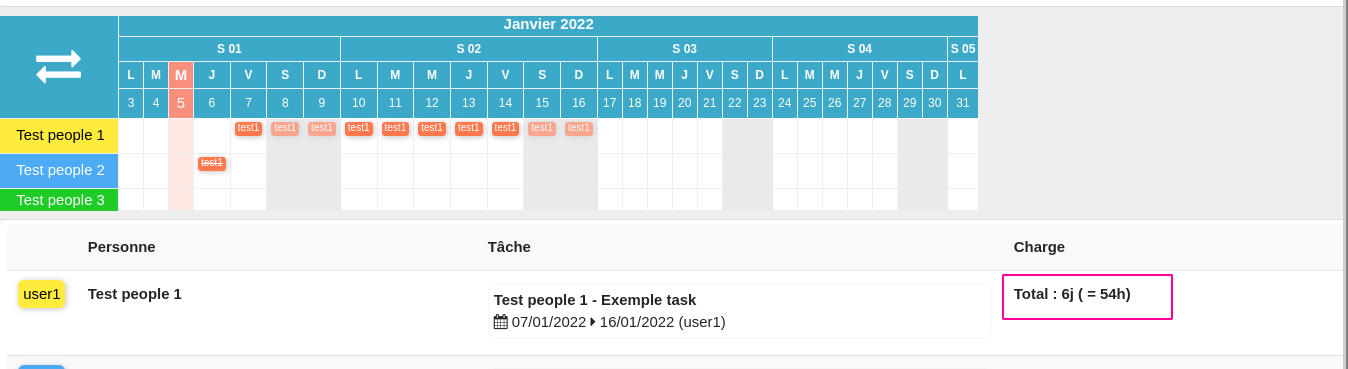
Task: Click the Total : 6j charge box
Action: click(x=1087, y=297)
